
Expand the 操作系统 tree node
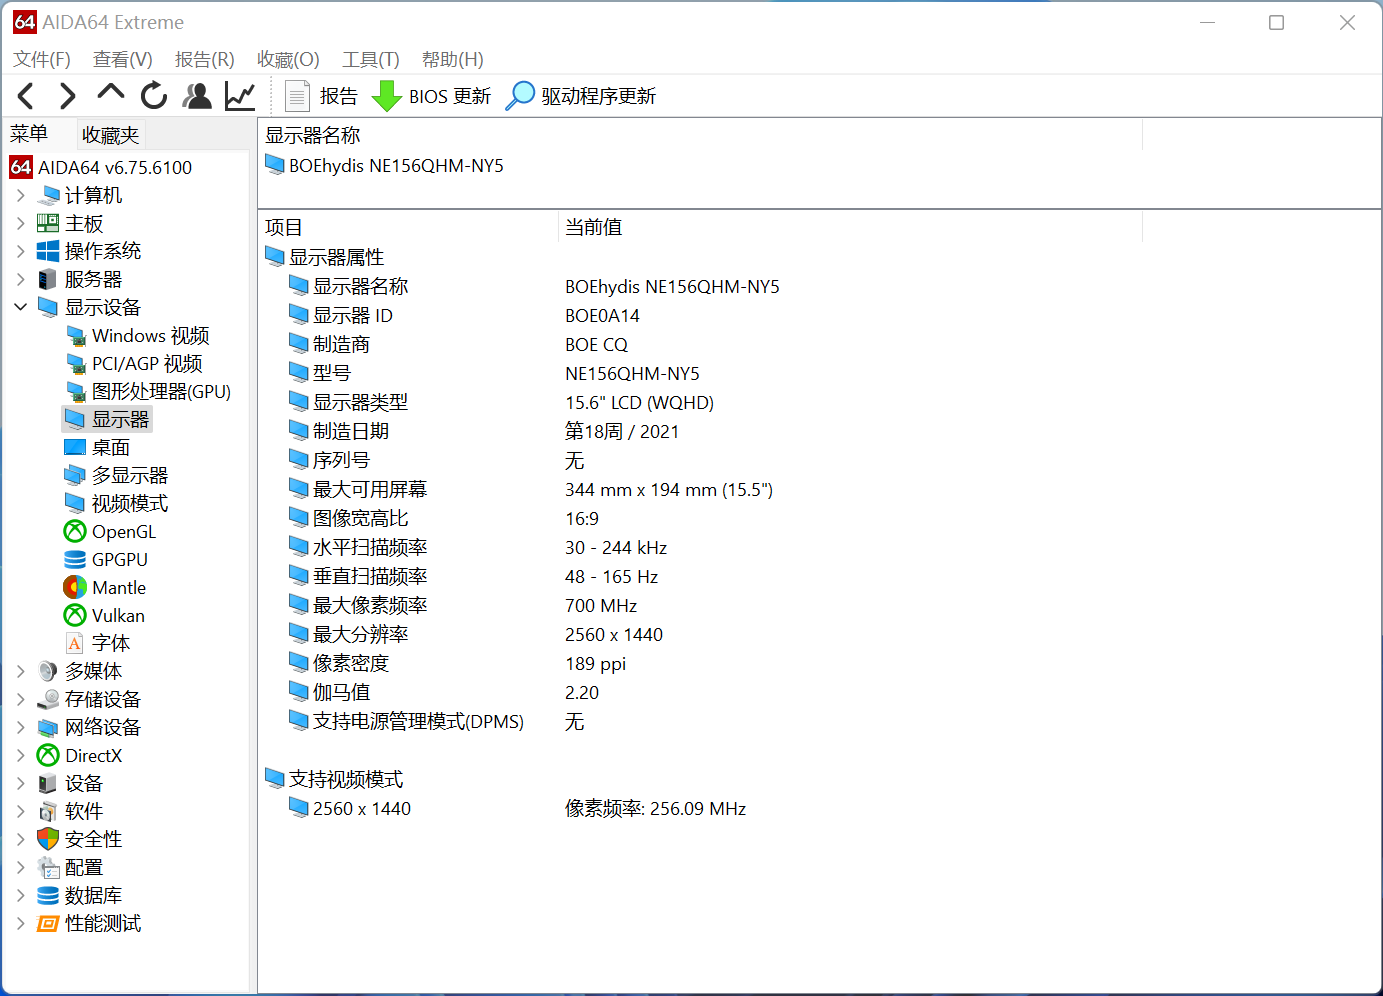(20, 251)
